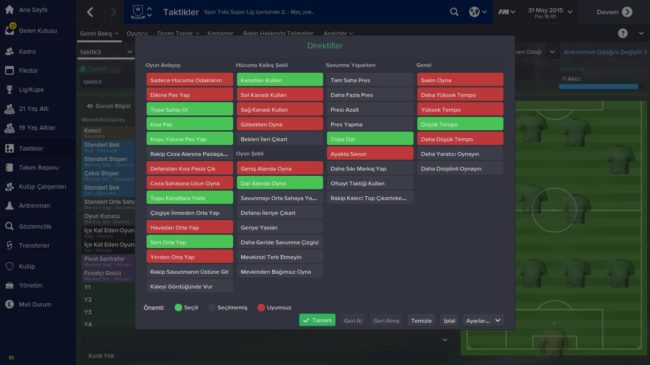Open the 21 Yaş Altı team icon
650x365 pixels.
9,109
